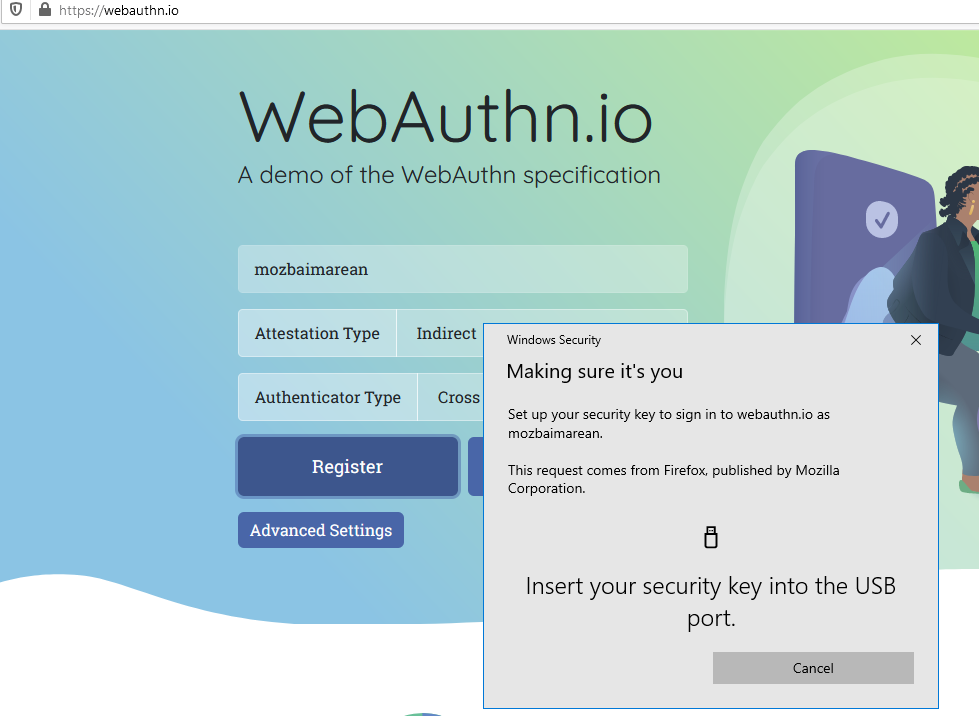Cancel the security key prompt

[812, 668]
